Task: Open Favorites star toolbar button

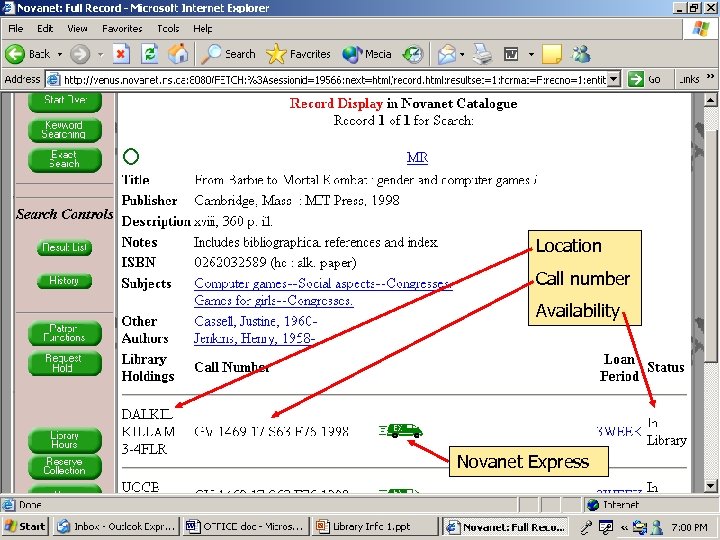Action: pos(298,54)
